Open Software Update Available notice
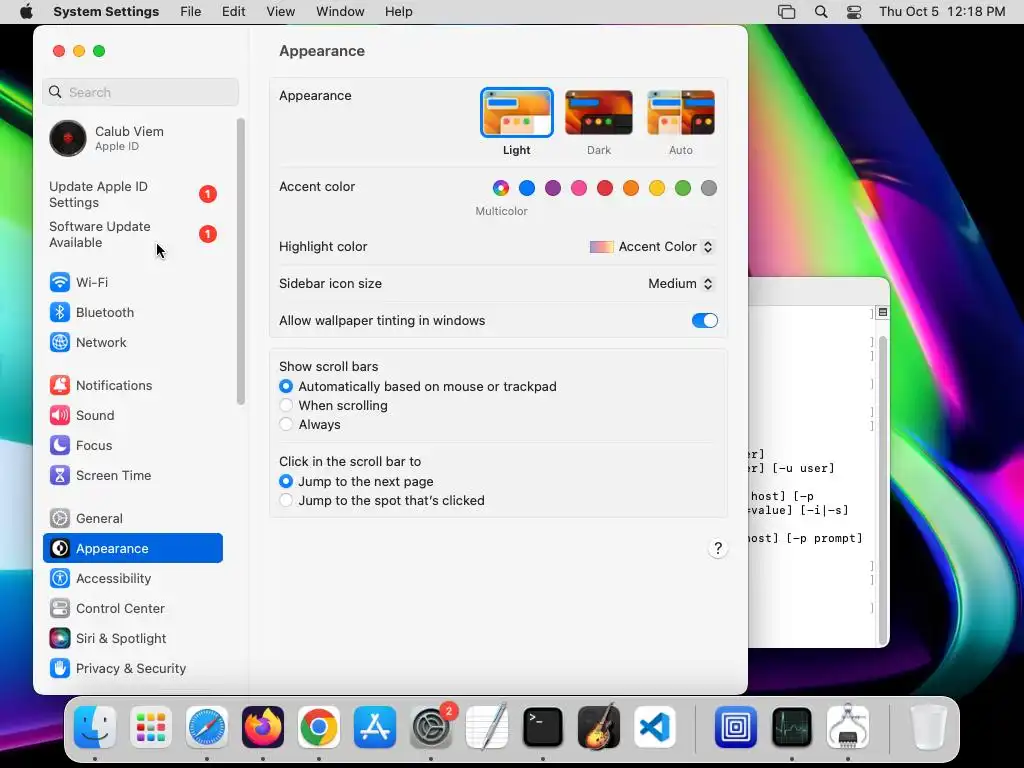Image resolution: width=1024 pixels, height=768 pixels. [133, 234]
